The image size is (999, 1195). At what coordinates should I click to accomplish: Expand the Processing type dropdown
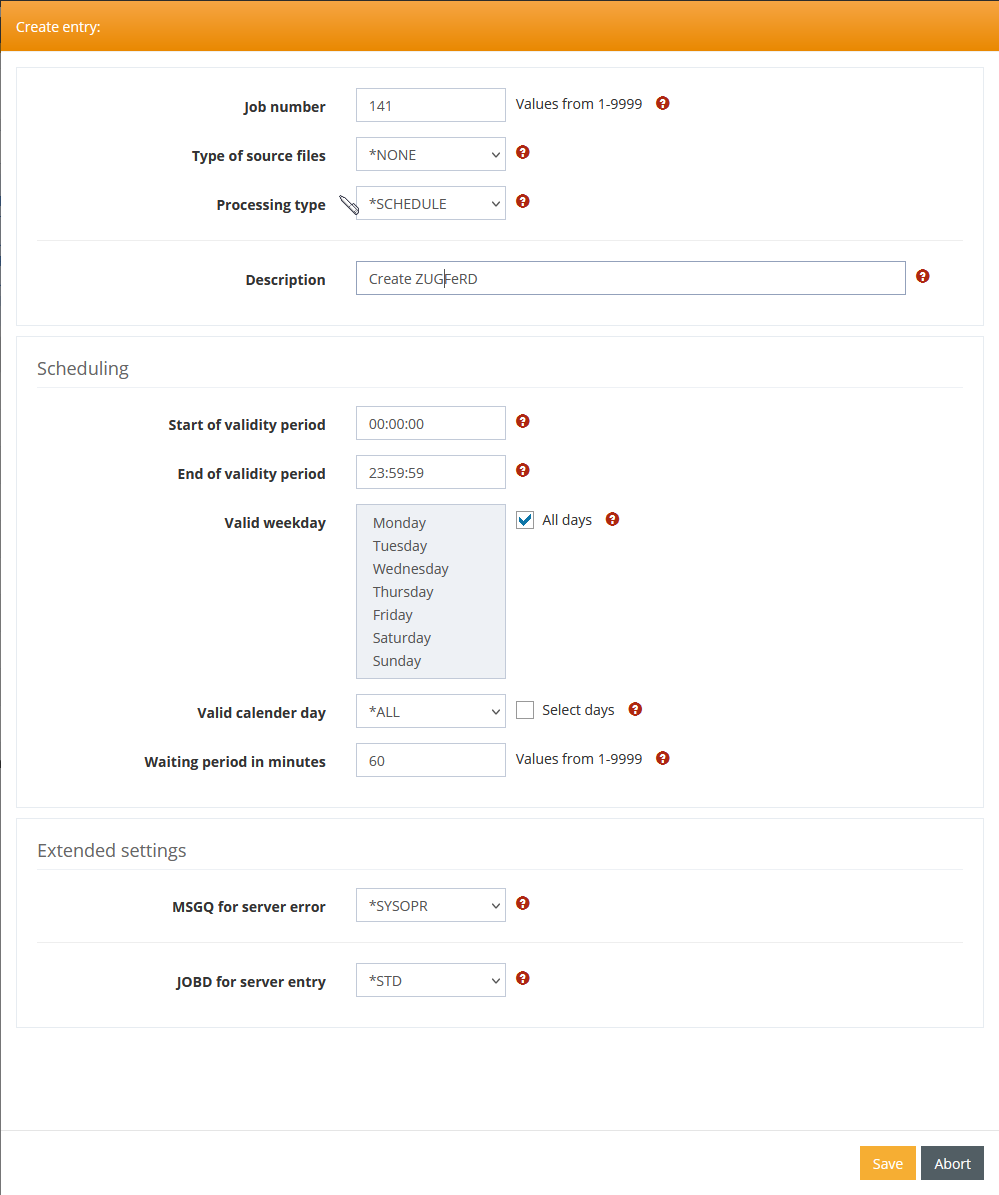point(431,204)
